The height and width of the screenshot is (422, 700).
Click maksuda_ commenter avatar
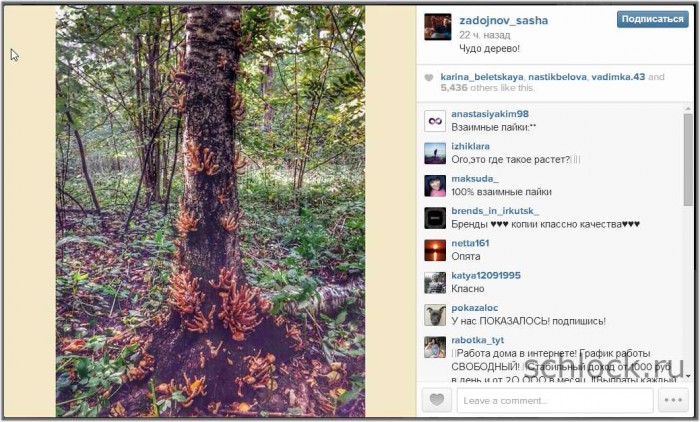click(x=435, y=185)
